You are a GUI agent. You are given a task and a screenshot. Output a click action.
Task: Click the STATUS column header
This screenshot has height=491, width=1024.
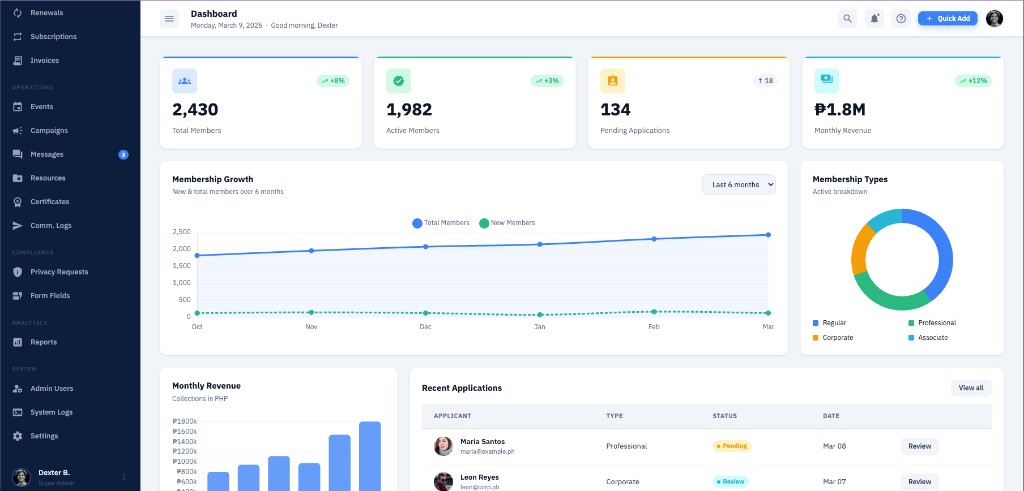pyautogui.click(x=724, y=417)
